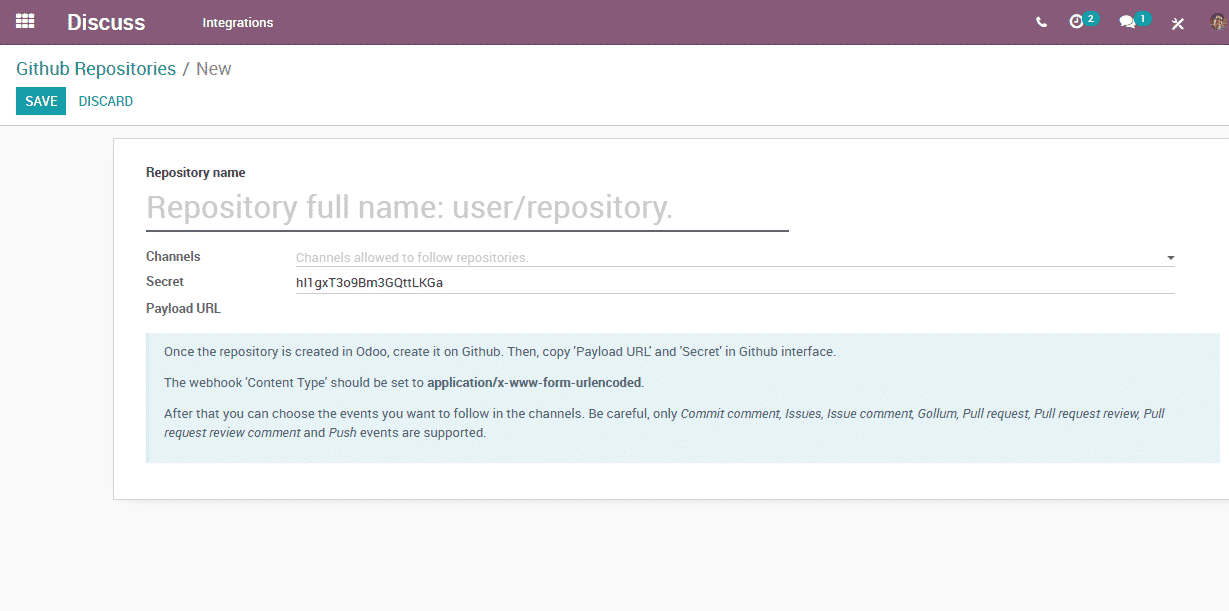Open the Integrations menu
The width and height of the screenshot is (1229, 611).
(x=237, y=22)
